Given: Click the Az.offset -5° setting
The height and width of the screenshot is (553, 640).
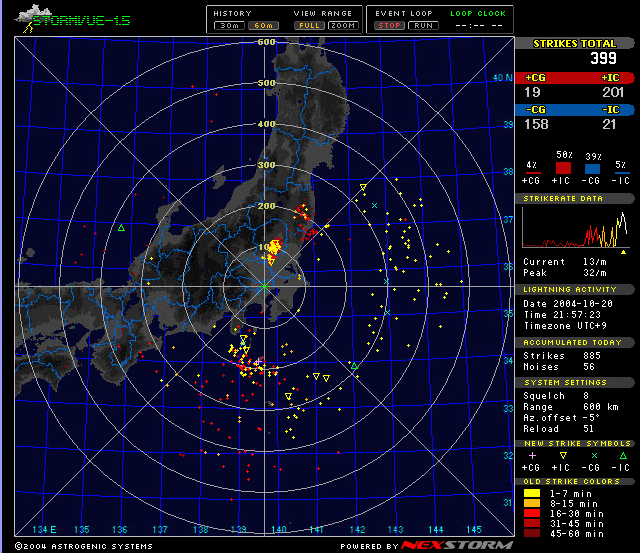Looking at the screenshot, I should pyautogui.click(x=562, y=418).
